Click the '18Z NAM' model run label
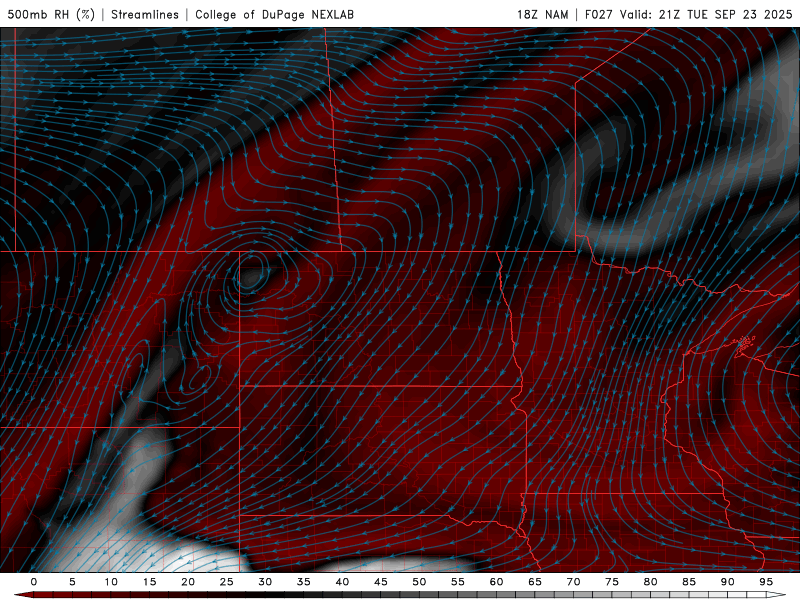This screenshot has width=800, height=600. click(x=542, y=14)
